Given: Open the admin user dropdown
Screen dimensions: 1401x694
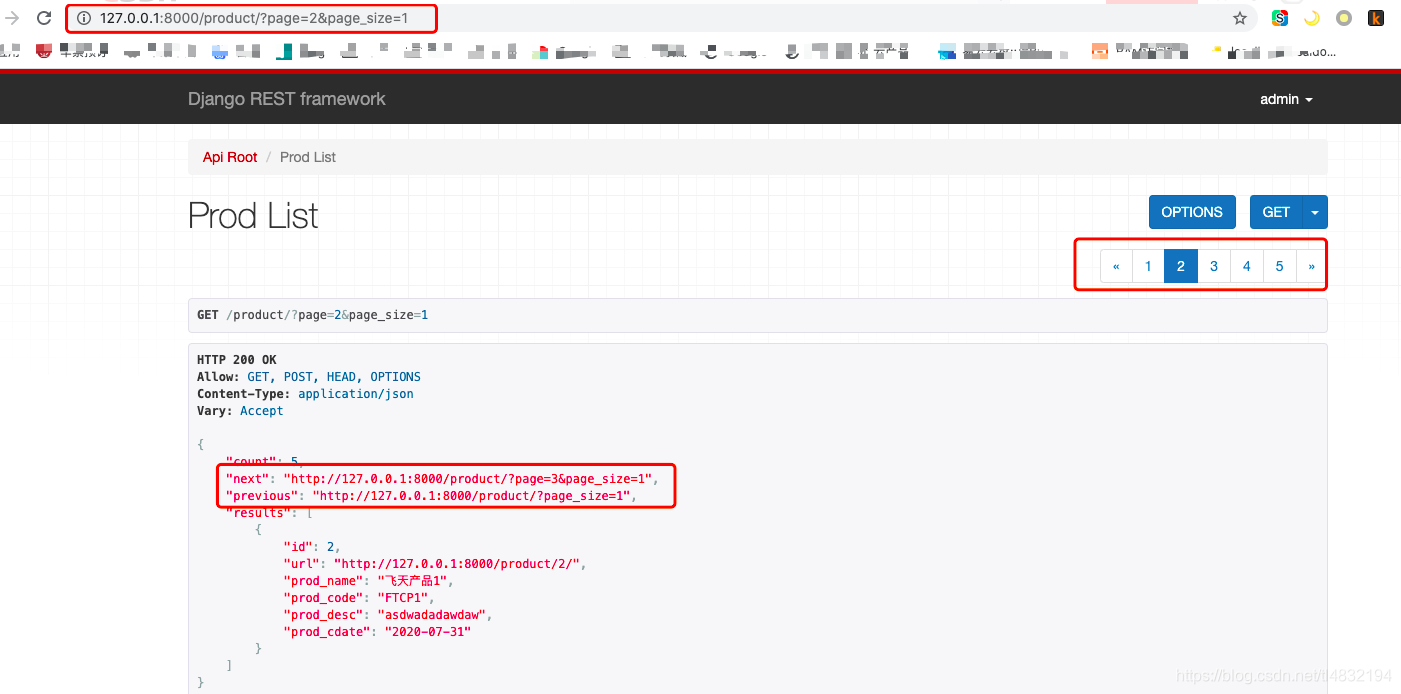Looking at the screenshot, I should pos(1286,99).
